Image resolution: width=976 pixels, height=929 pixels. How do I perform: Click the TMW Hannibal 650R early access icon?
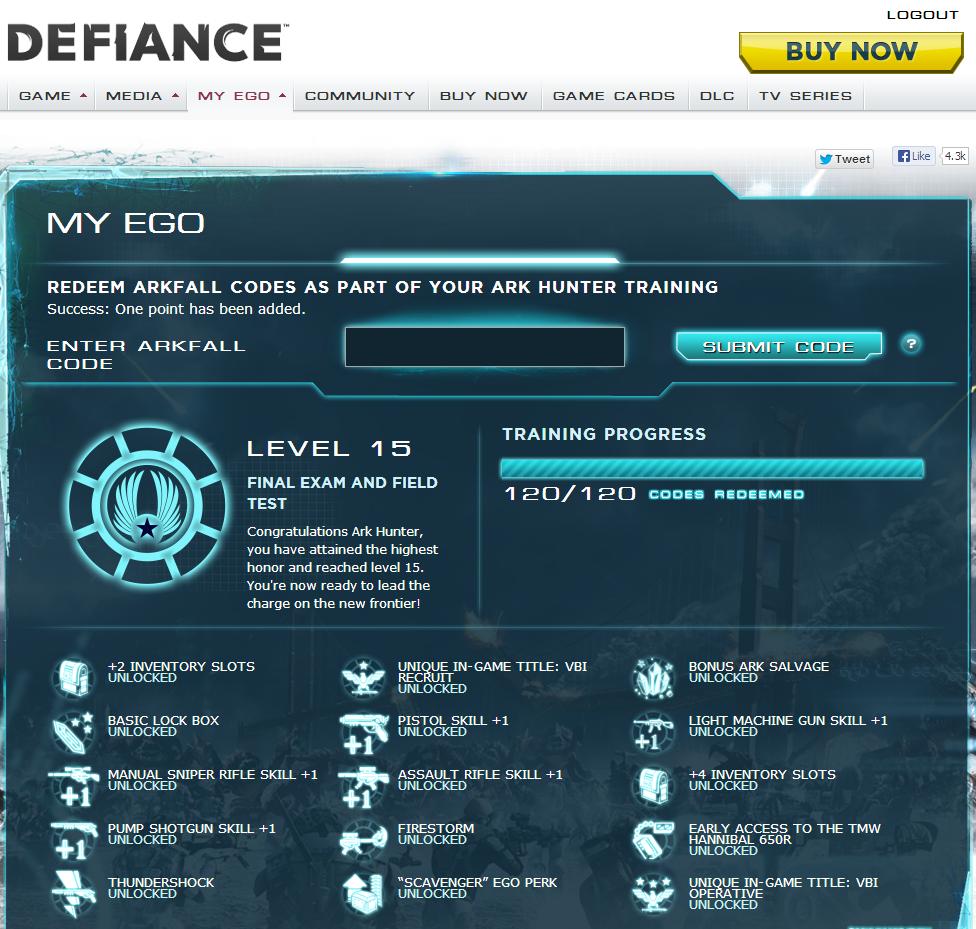click(654, 840)
